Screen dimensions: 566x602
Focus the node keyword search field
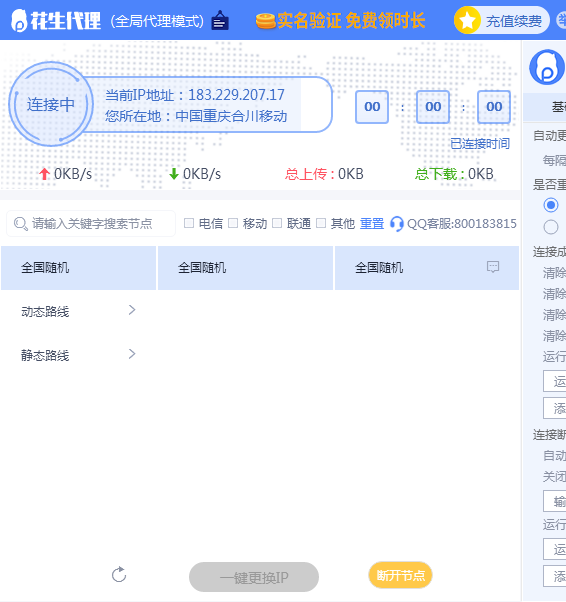(91, 223)
